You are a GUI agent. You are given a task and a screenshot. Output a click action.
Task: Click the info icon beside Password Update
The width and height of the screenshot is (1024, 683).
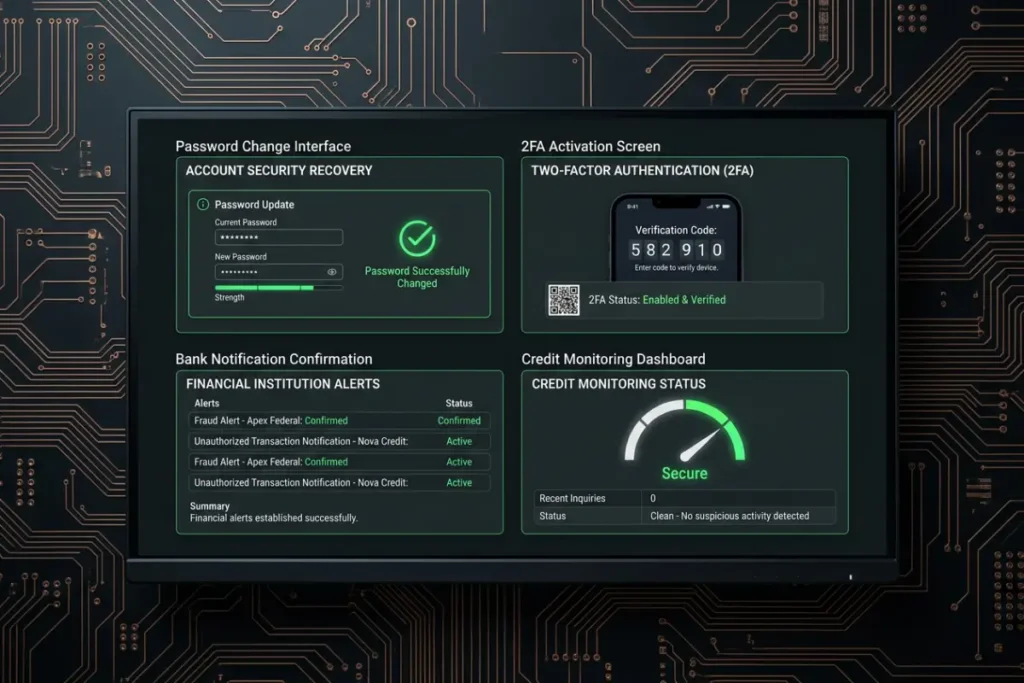point(203,204)
